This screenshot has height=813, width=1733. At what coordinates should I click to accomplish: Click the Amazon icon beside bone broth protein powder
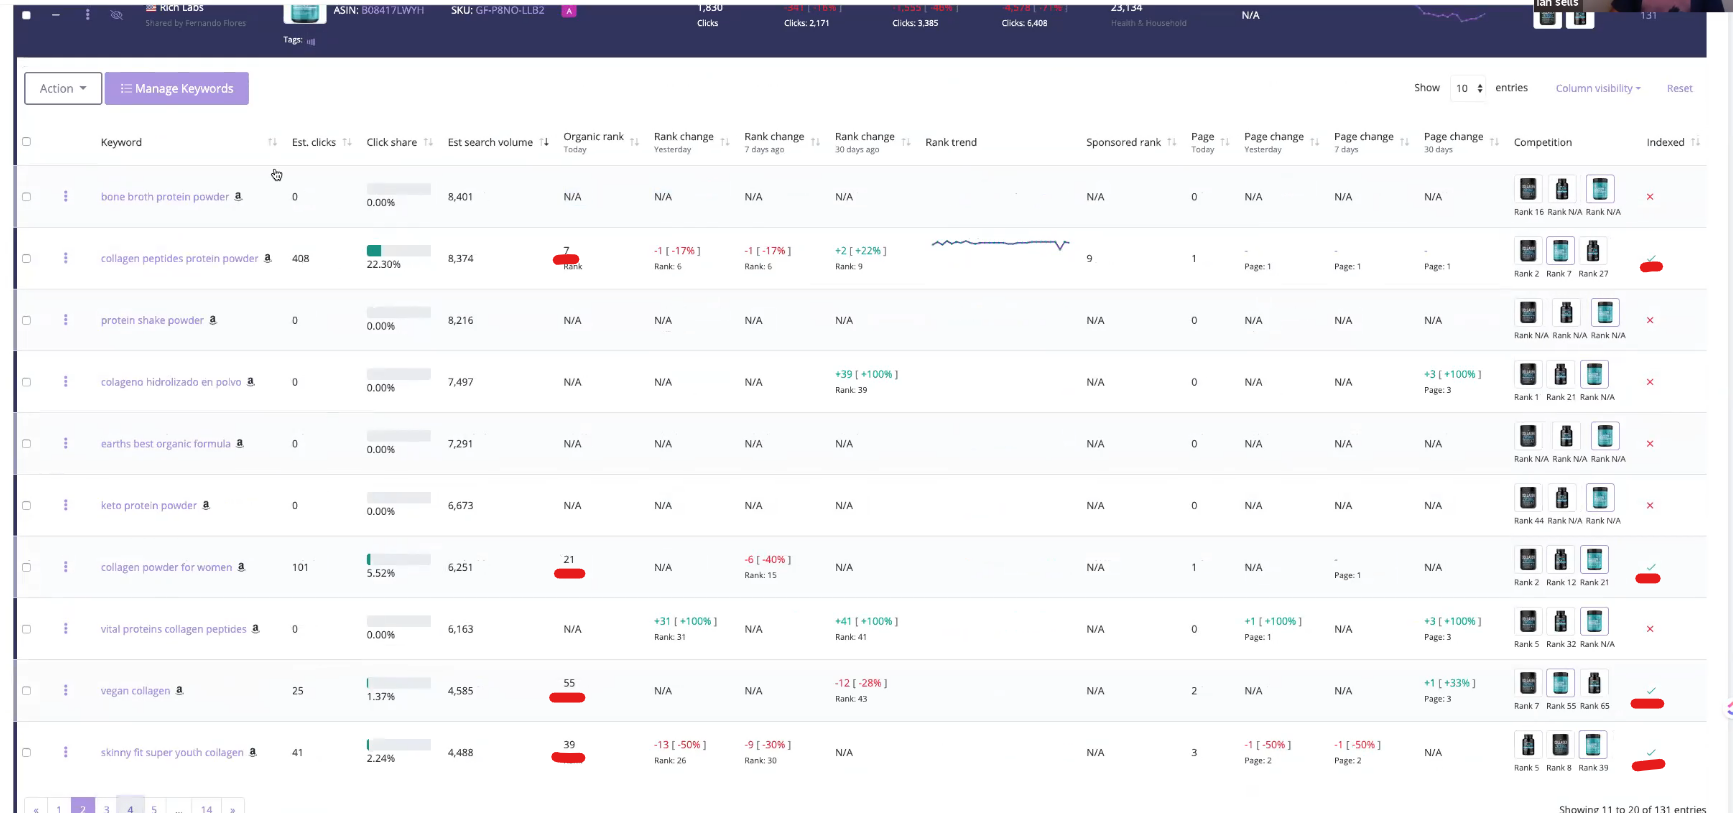238,196
